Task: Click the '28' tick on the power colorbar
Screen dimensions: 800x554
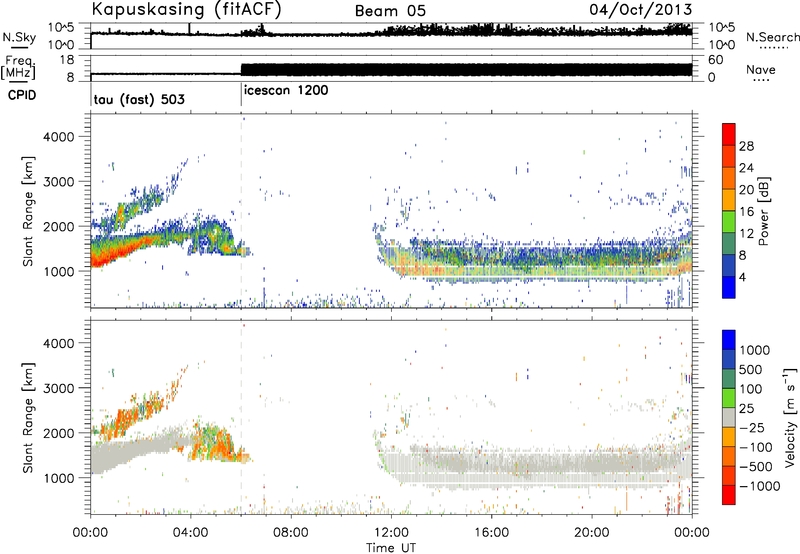Action: tap(746, 146)
